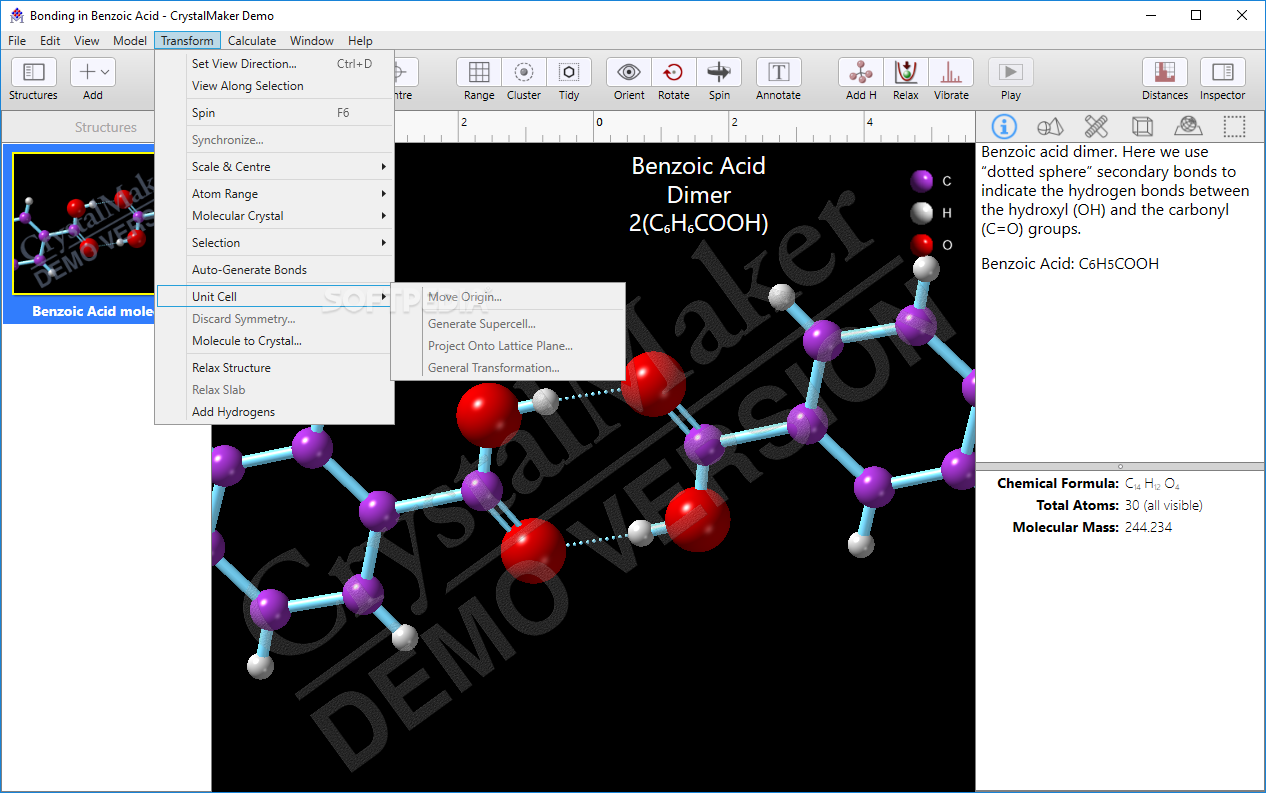The height and width of the screenshot is (793, 1266).
Task: Open the View menu
Action: (x=87, y=41)
